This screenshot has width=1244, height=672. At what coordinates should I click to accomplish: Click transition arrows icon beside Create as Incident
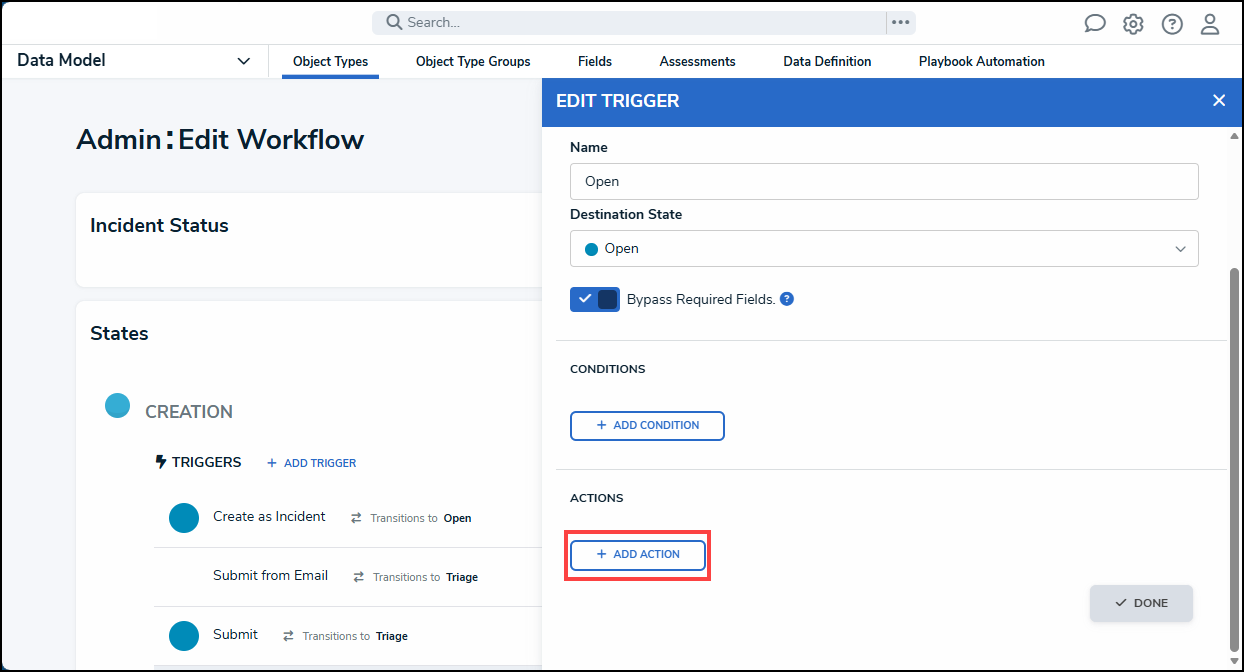[x=356, y=518]
